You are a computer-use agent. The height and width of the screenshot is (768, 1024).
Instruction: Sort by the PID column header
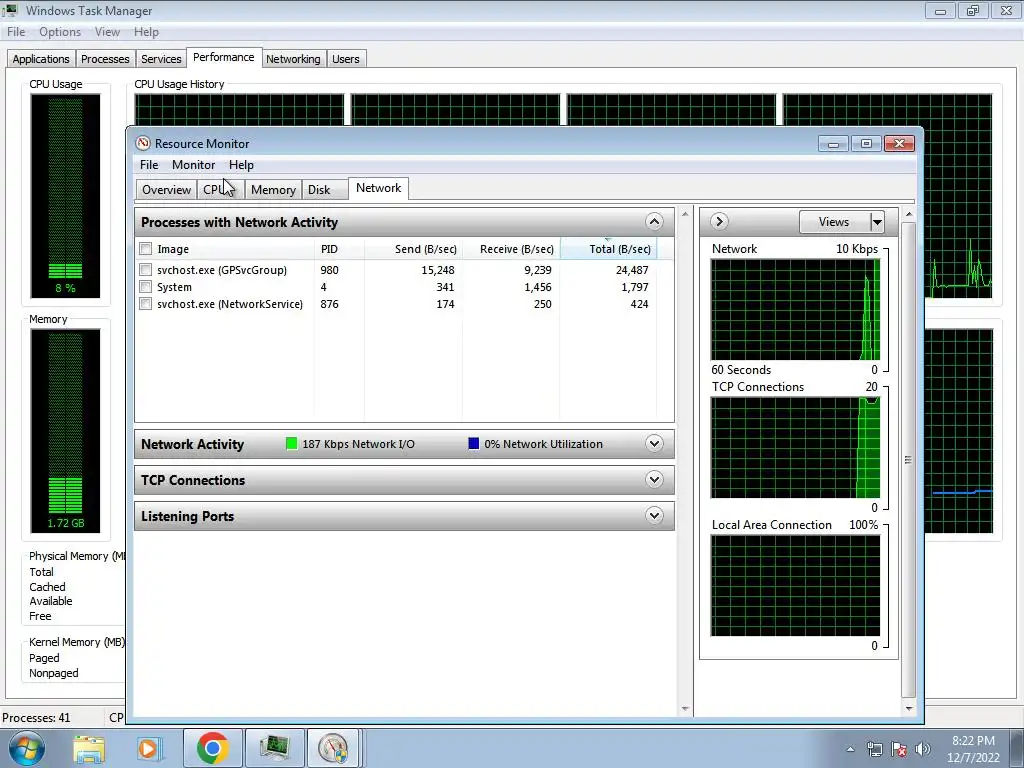(340, 249)
